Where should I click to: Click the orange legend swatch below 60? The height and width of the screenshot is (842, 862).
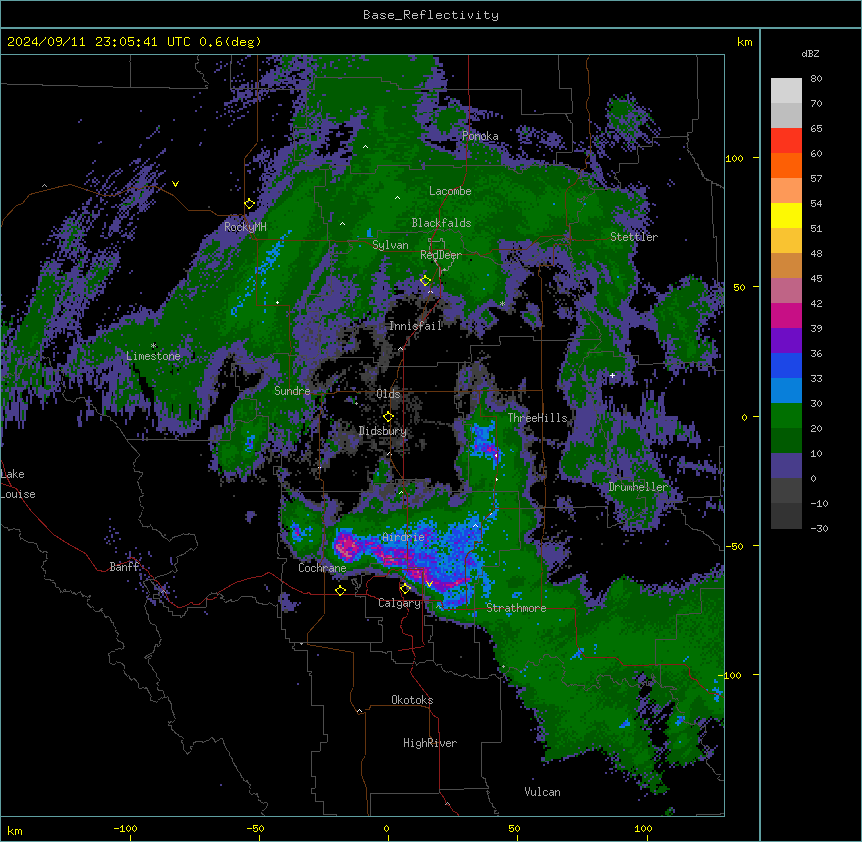pos(786,165)
